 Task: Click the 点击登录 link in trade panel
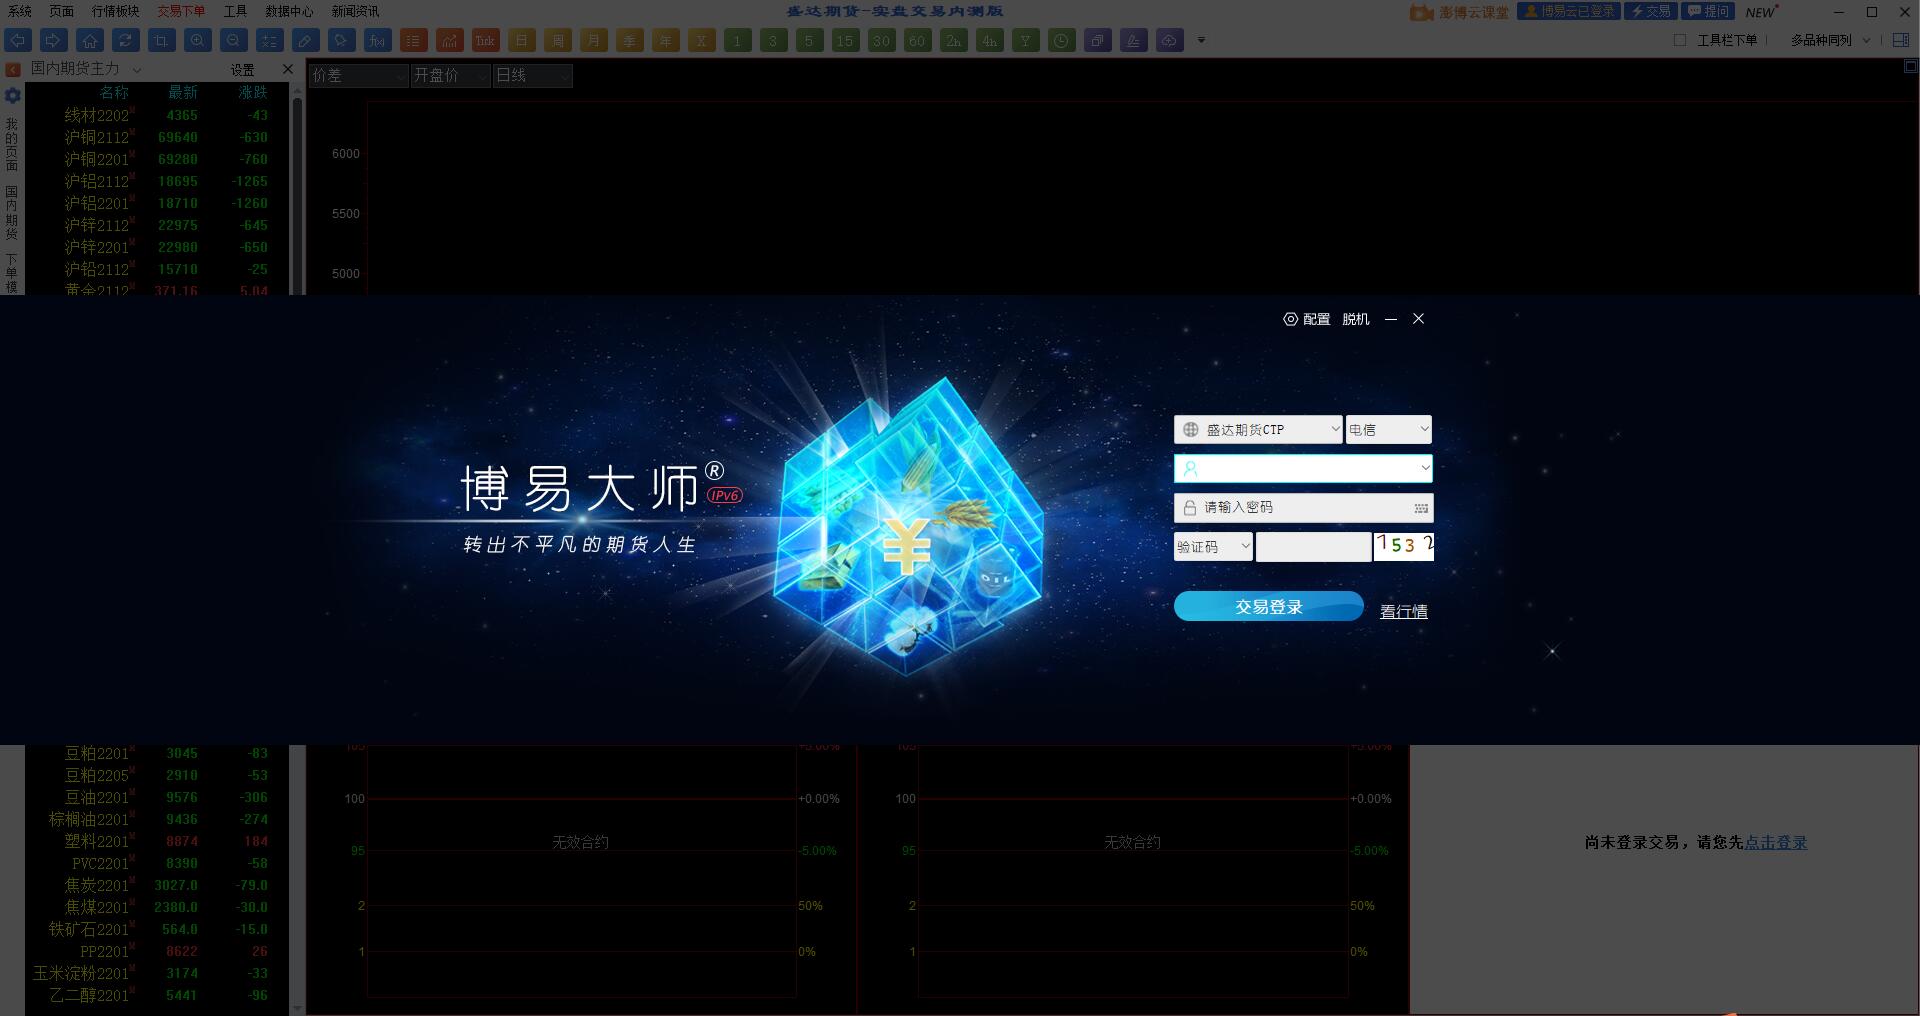click(1776, 842)
